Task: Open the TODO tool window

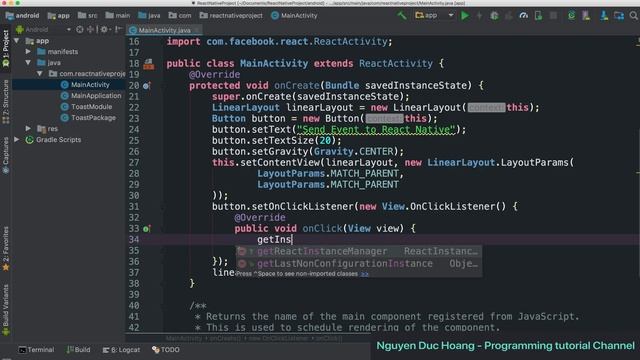Action: coord(166,350)
